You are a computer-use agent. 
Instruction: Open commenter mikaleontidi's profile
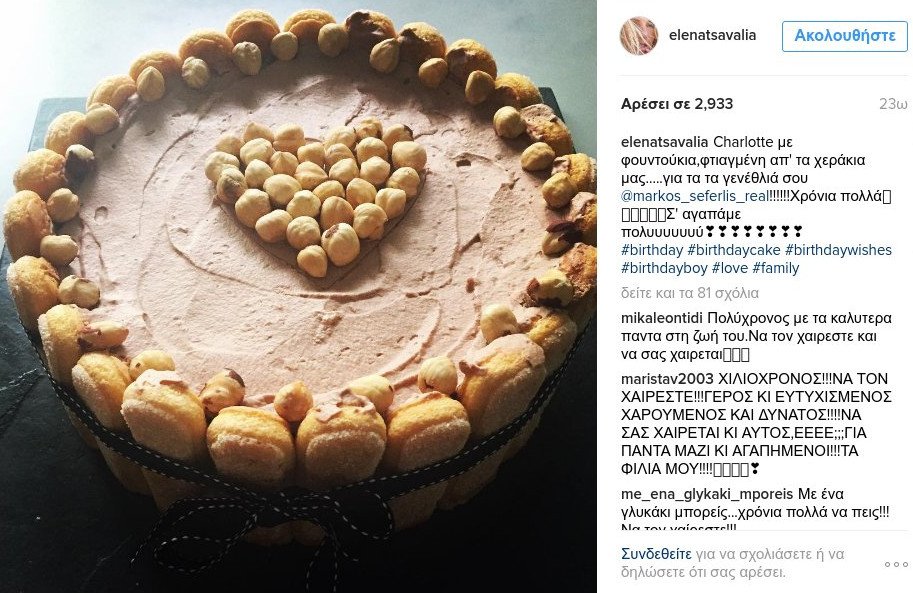pos(662,318)
